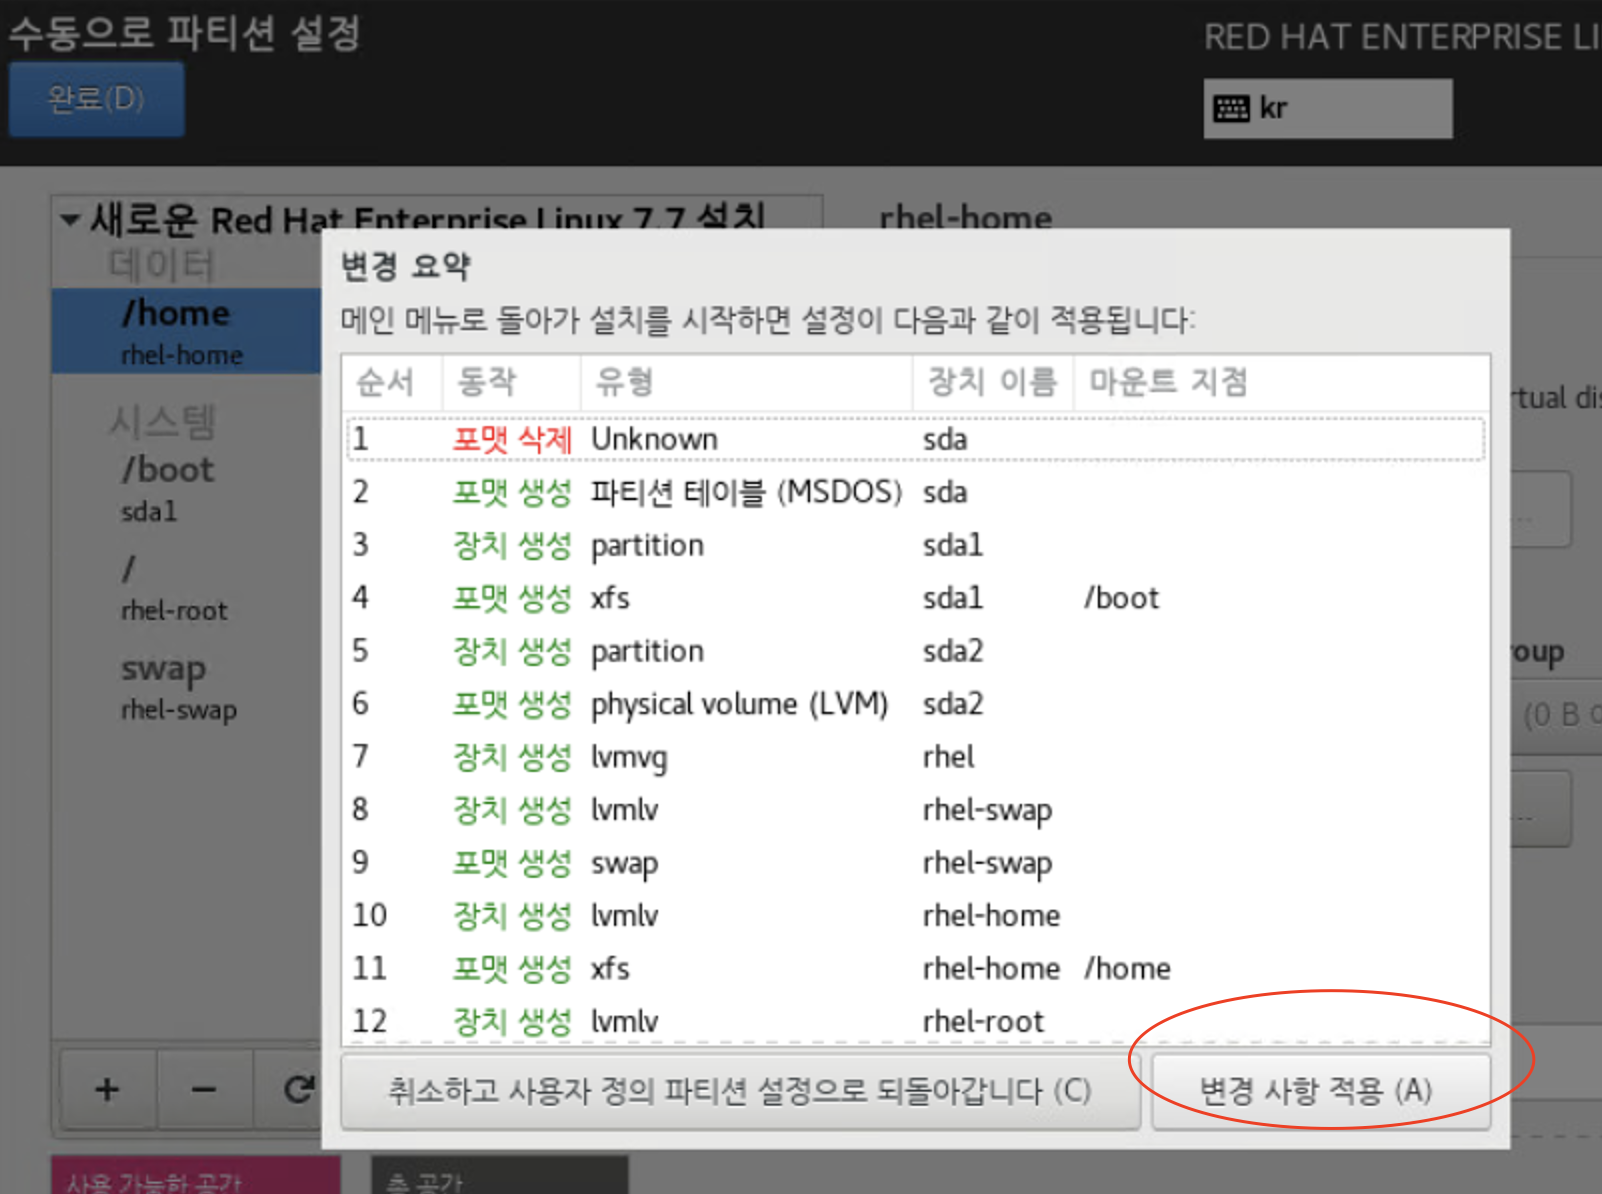Click the 총 공간 total space box

[499, 1175]
